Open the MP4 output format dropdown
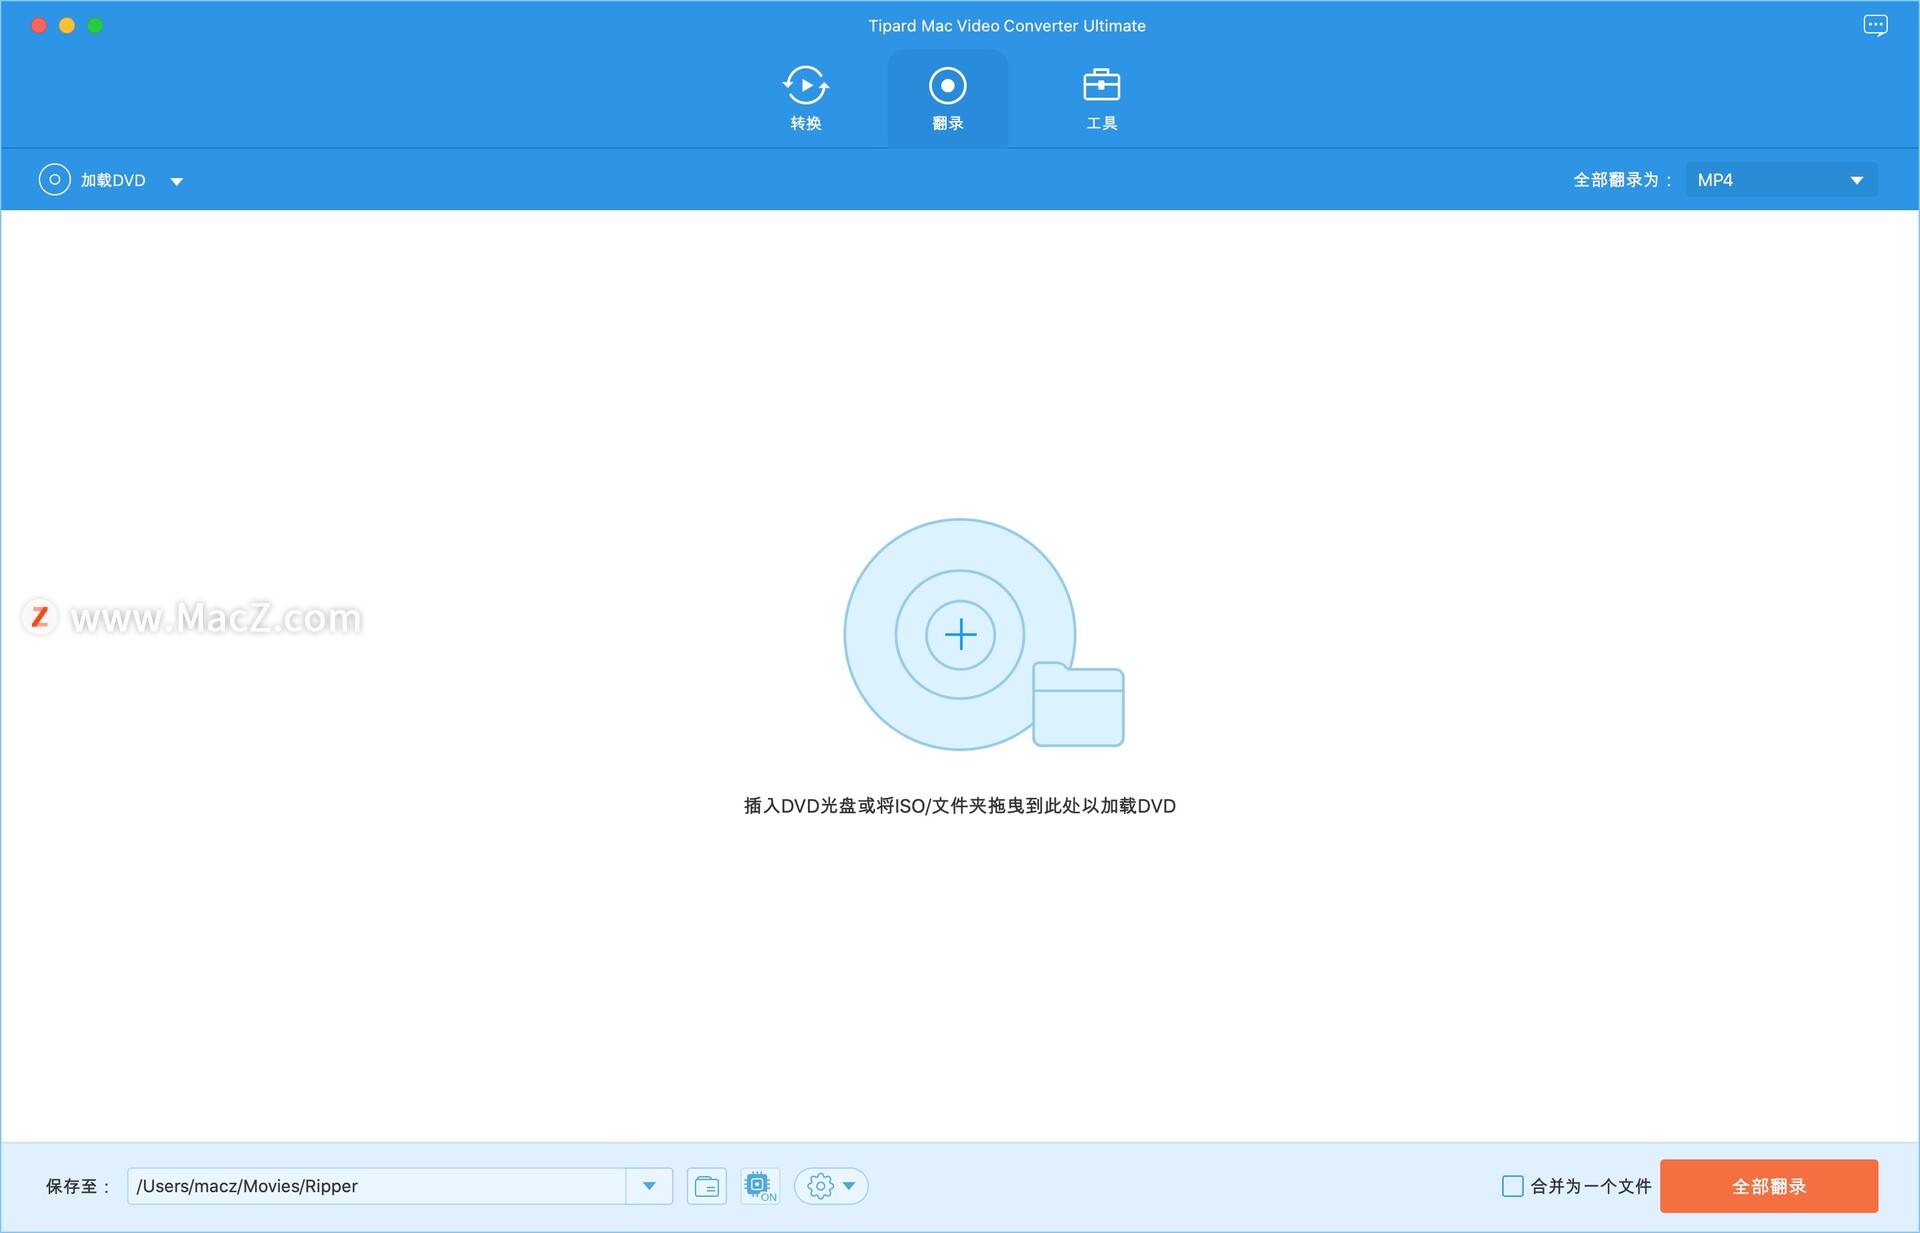The width and height of the screenshot is (1920, 1233). coord(1781,180)
